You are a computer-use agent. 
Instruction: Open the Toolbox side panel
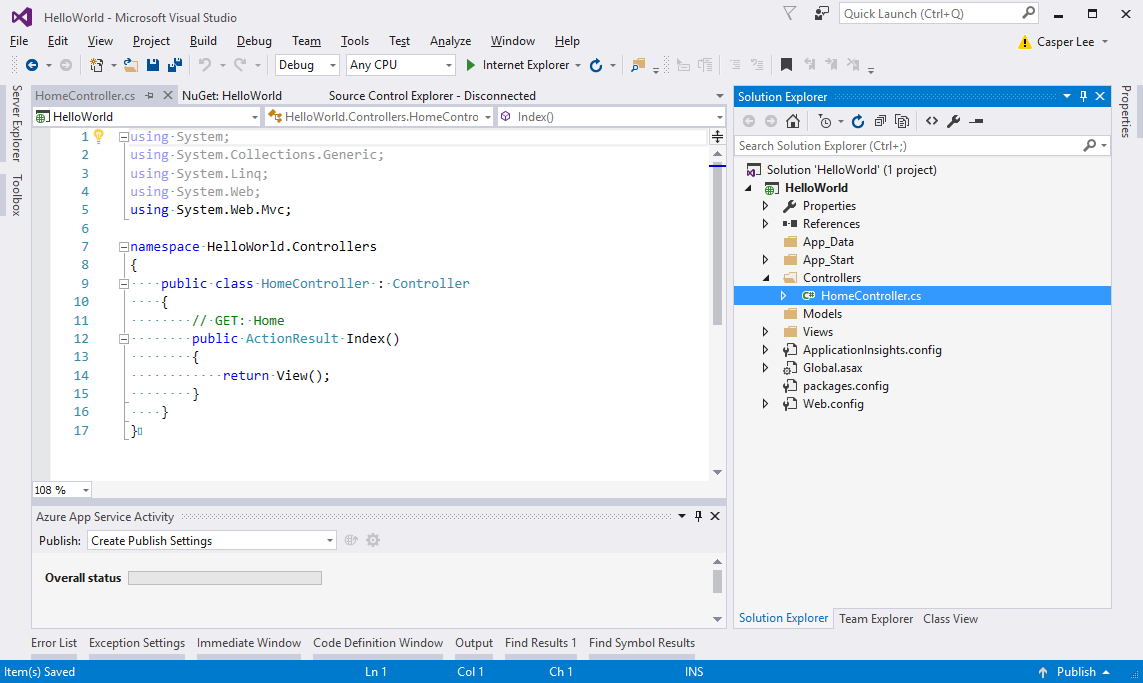click(16, 195)
